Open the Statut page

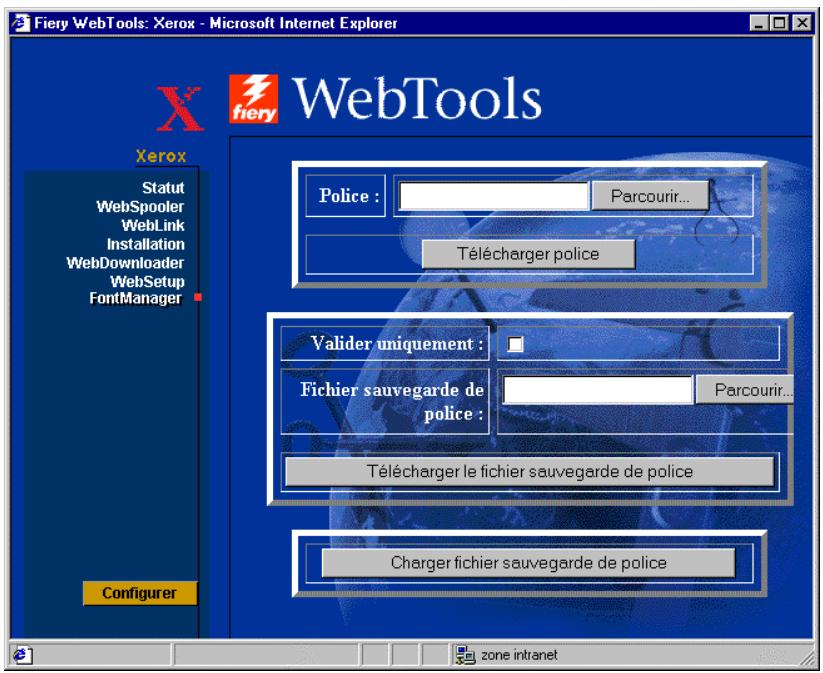(x=163, y=188)
